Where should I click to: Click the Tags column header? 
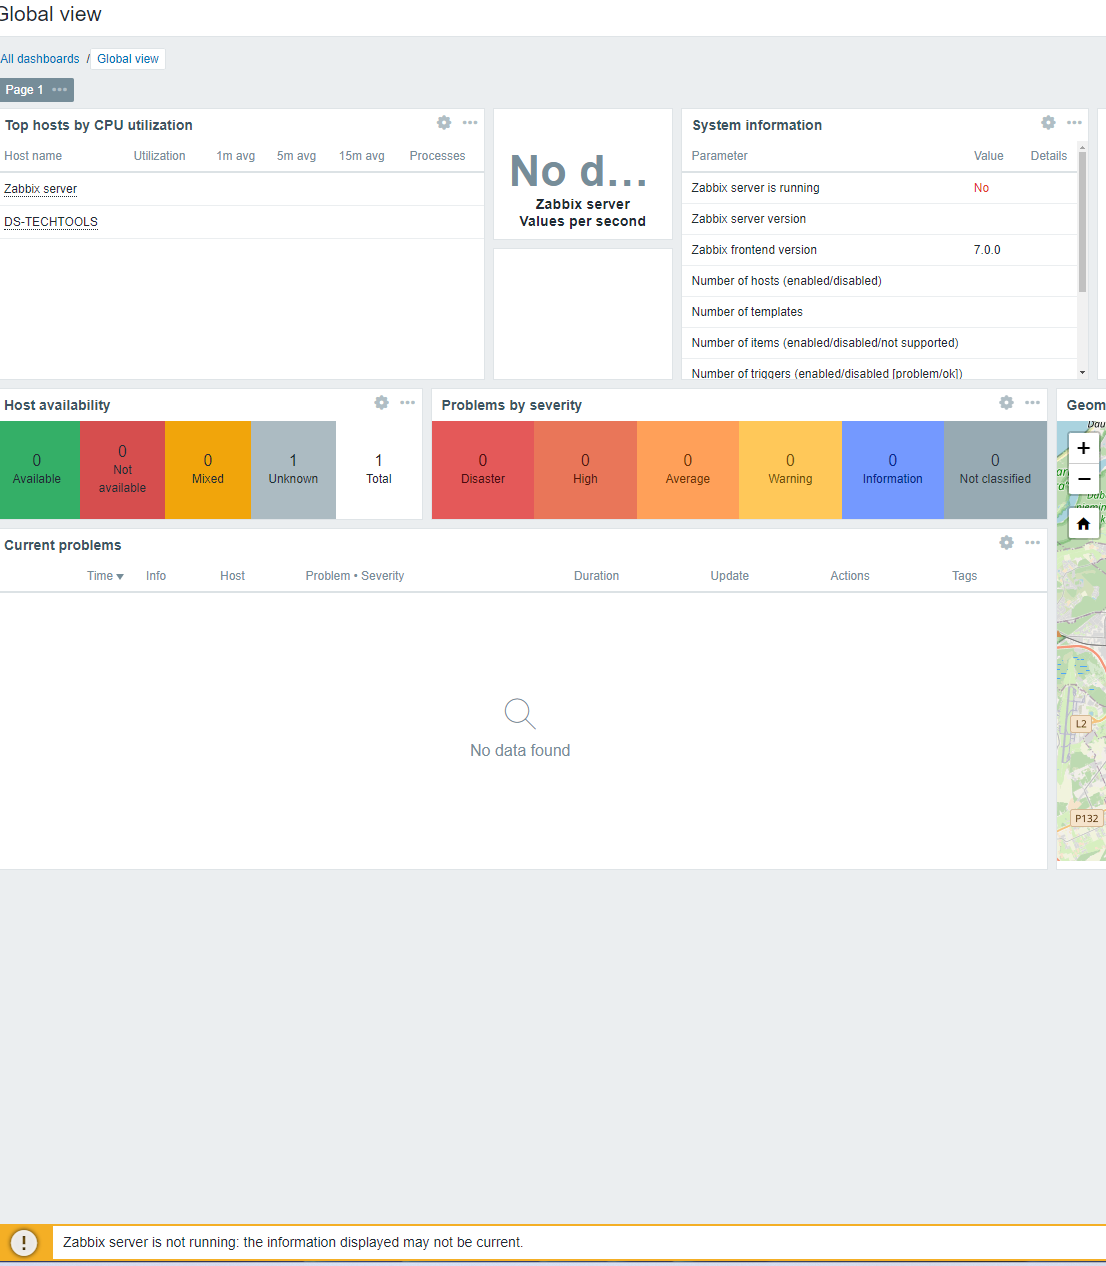[x=964, y=576]
